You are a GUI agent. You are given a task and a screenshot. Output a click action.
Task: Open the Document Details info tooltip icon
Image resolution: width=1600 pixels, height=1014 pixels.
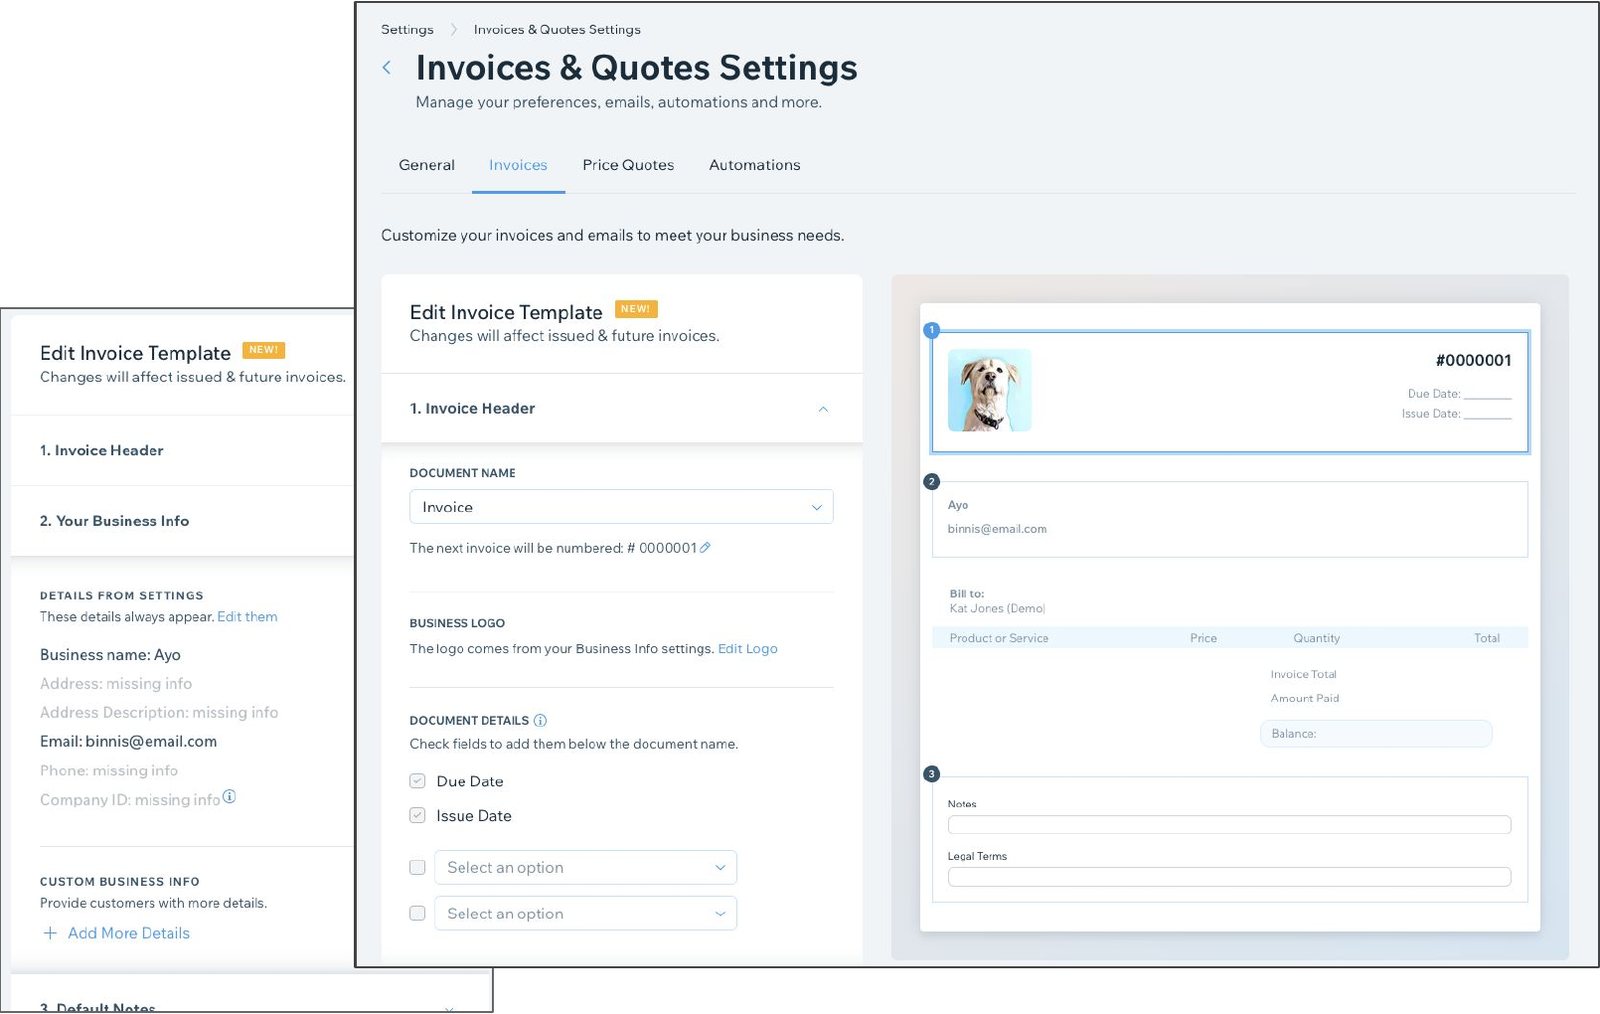pos(541,720)
